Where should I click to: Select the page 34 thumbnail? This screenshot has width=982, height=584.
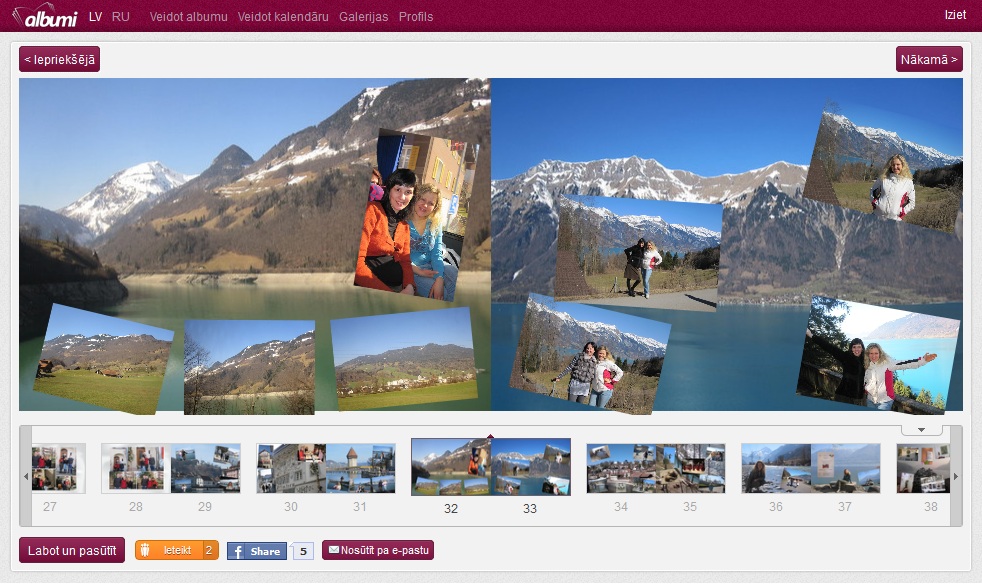[621, 467]
